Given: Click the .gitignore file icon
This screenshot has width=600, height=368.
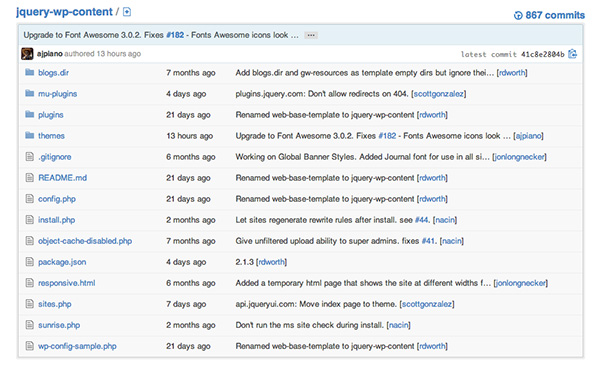Looking at the screenshot, I should tap(29, 156).
